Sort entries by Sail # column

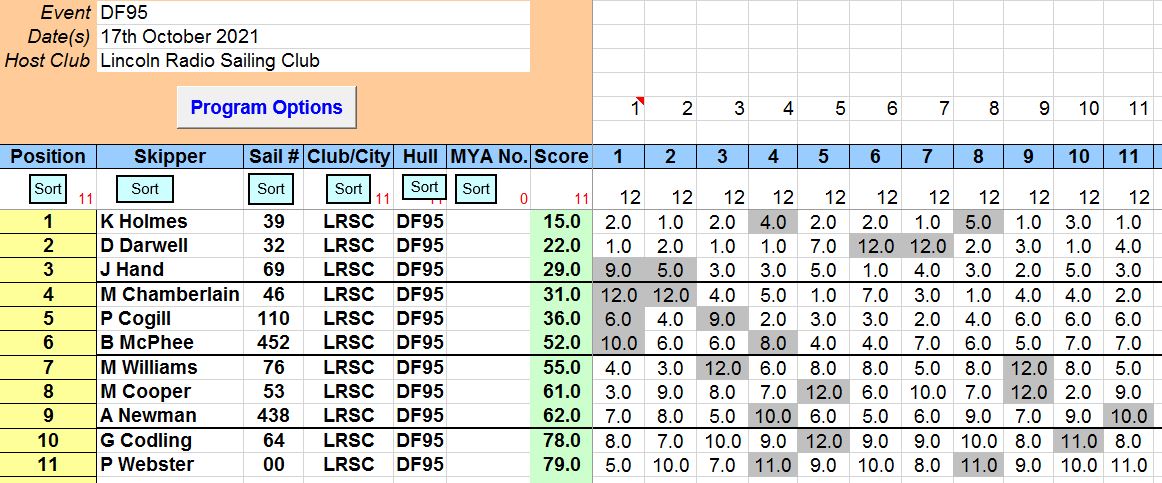(x=271, y=188)
